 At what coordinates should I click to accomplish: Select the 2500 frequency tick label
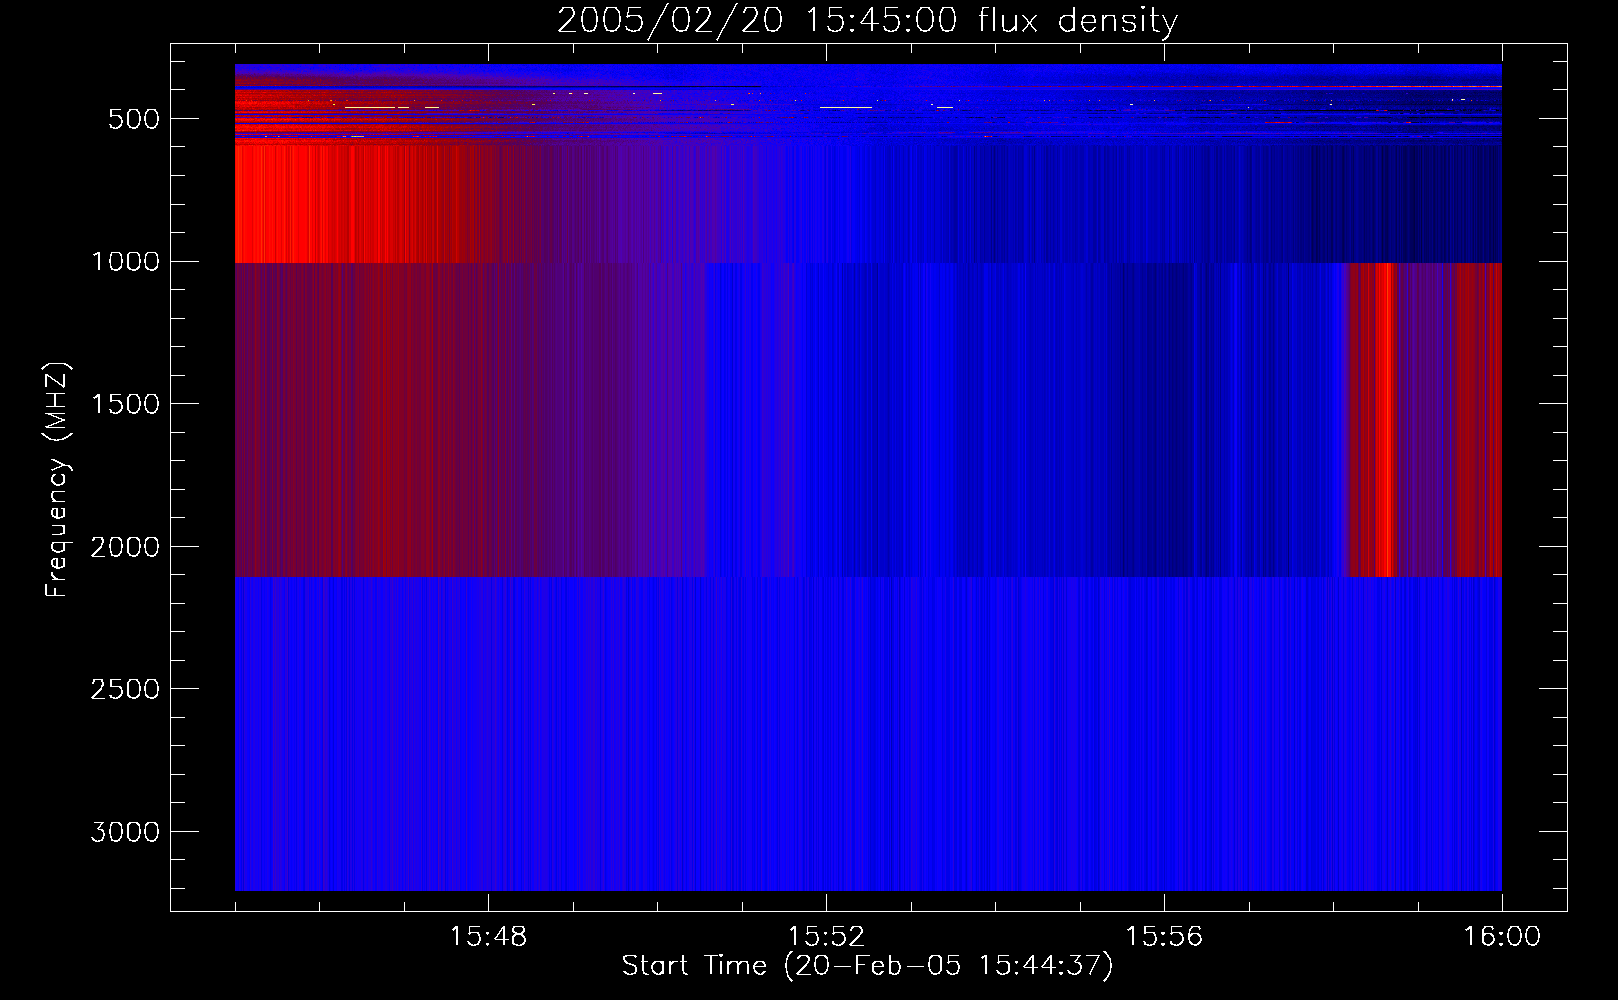[125, 690]
